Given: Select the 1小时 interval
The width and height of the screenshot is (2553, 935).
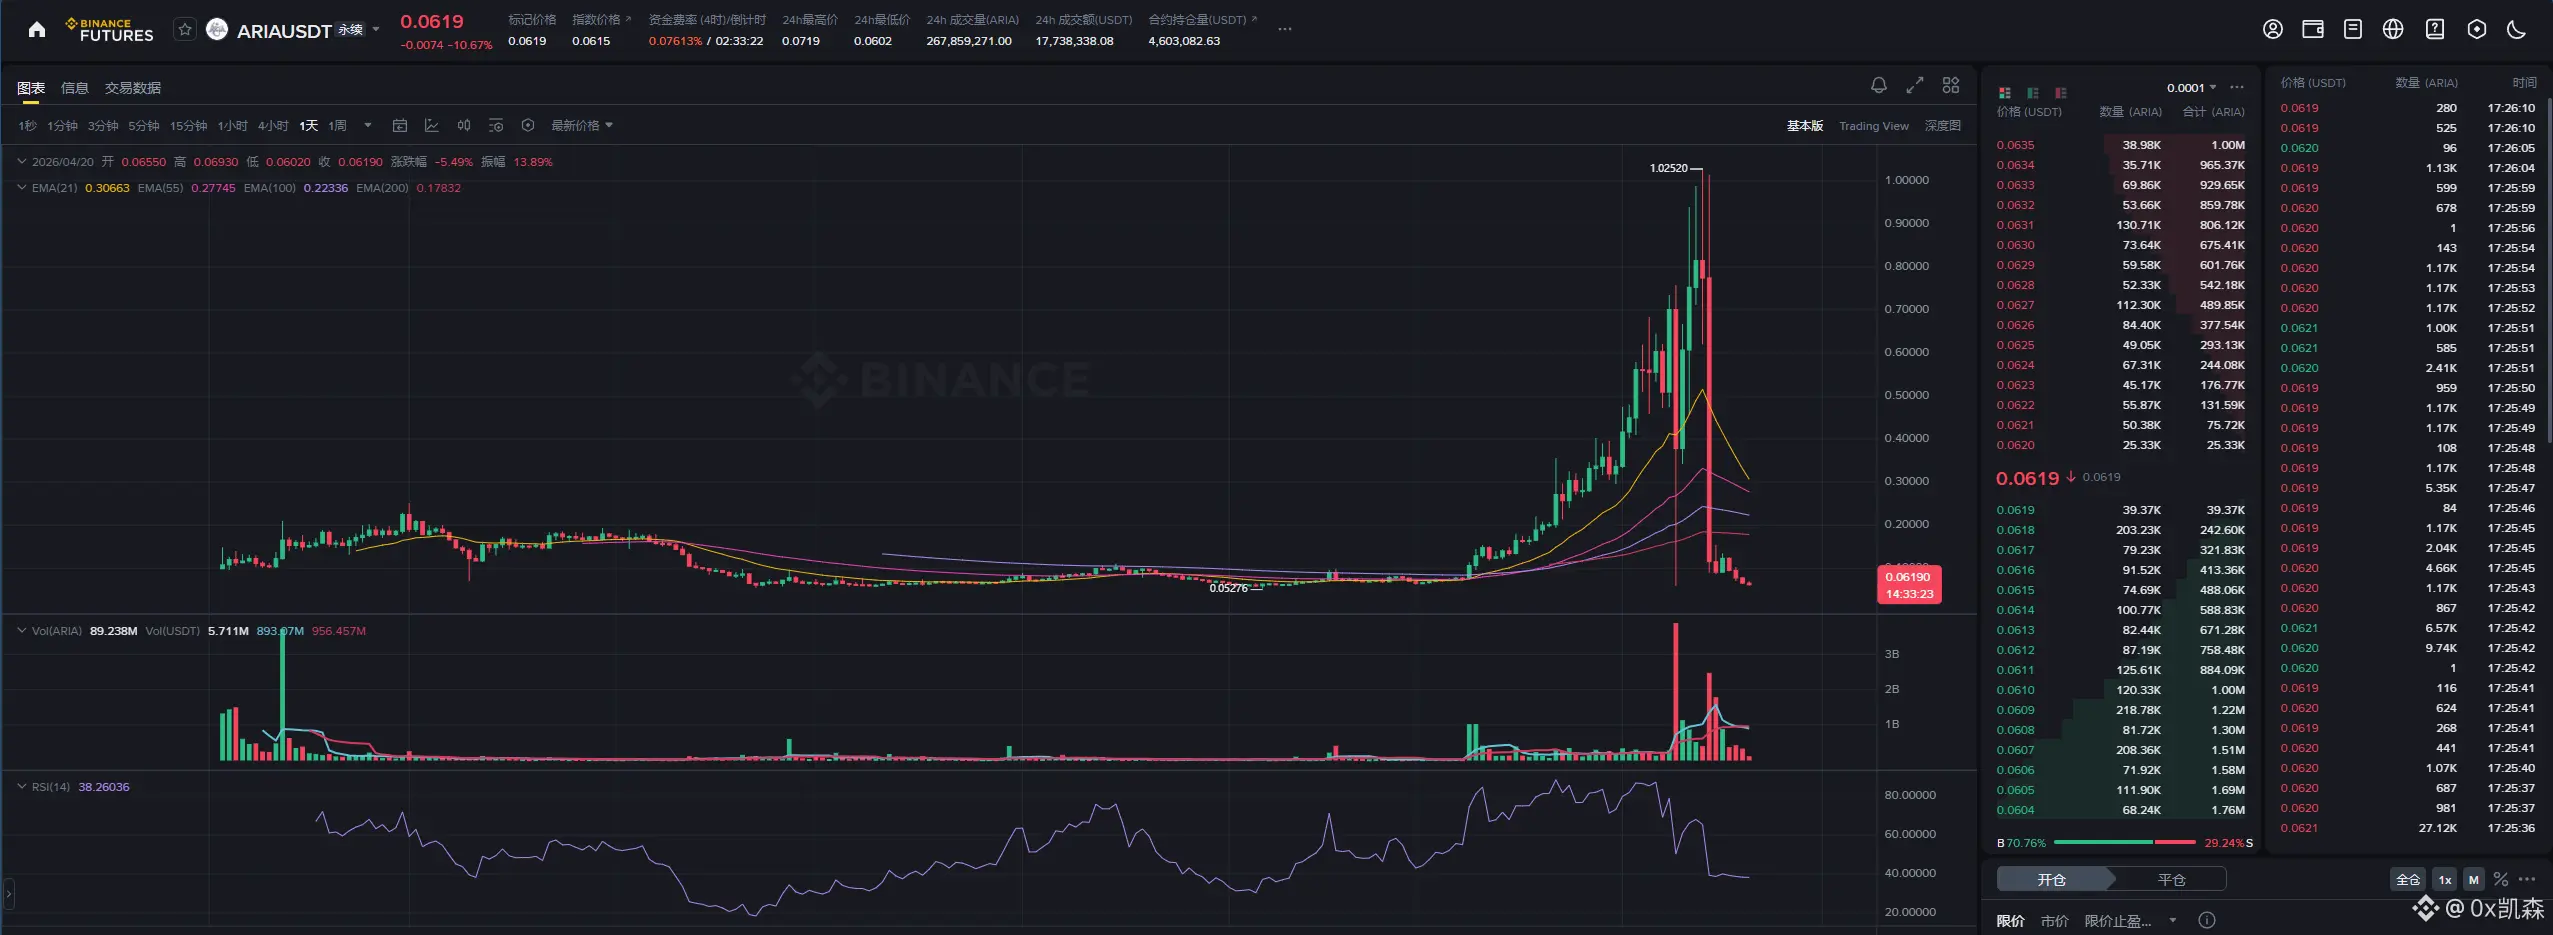Looking at the screenshot, I should coord(233,126).
